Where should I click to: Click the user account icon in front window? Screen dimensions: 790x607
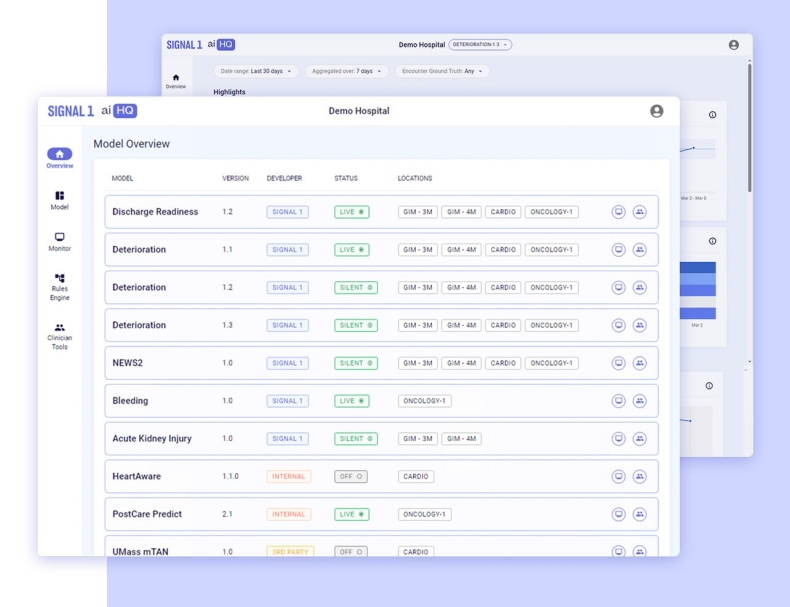pyautogui.click(x=656, y=111)
